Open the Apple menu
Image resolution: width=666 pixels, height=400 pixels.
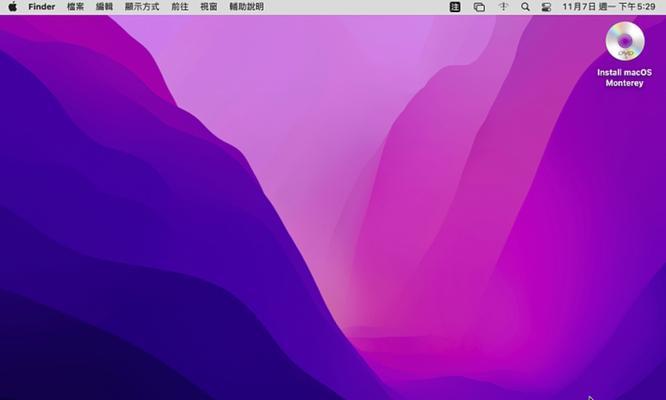(13, 7)
